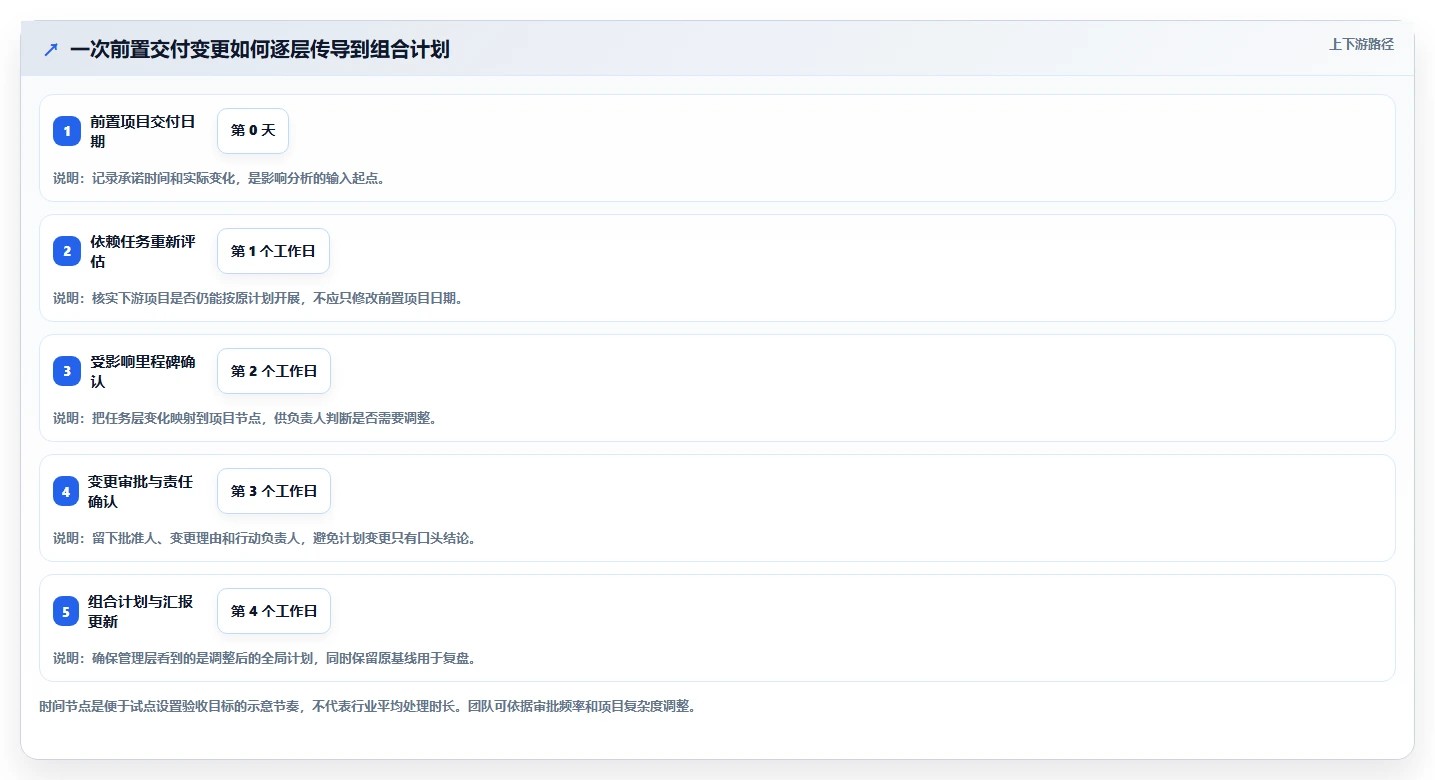Click the step 1 number badge

[x=67, y=131]
